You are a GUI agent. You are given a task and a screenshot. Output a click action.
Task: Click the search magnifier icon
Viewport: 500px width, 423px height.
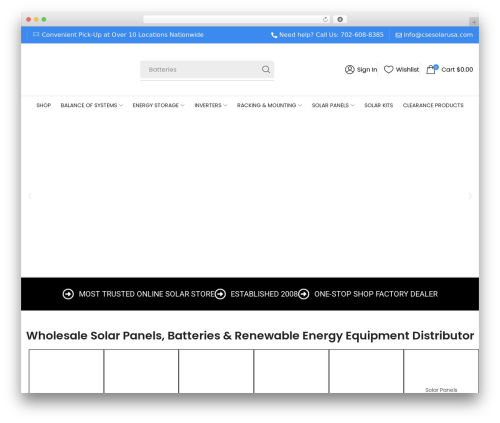266,69
